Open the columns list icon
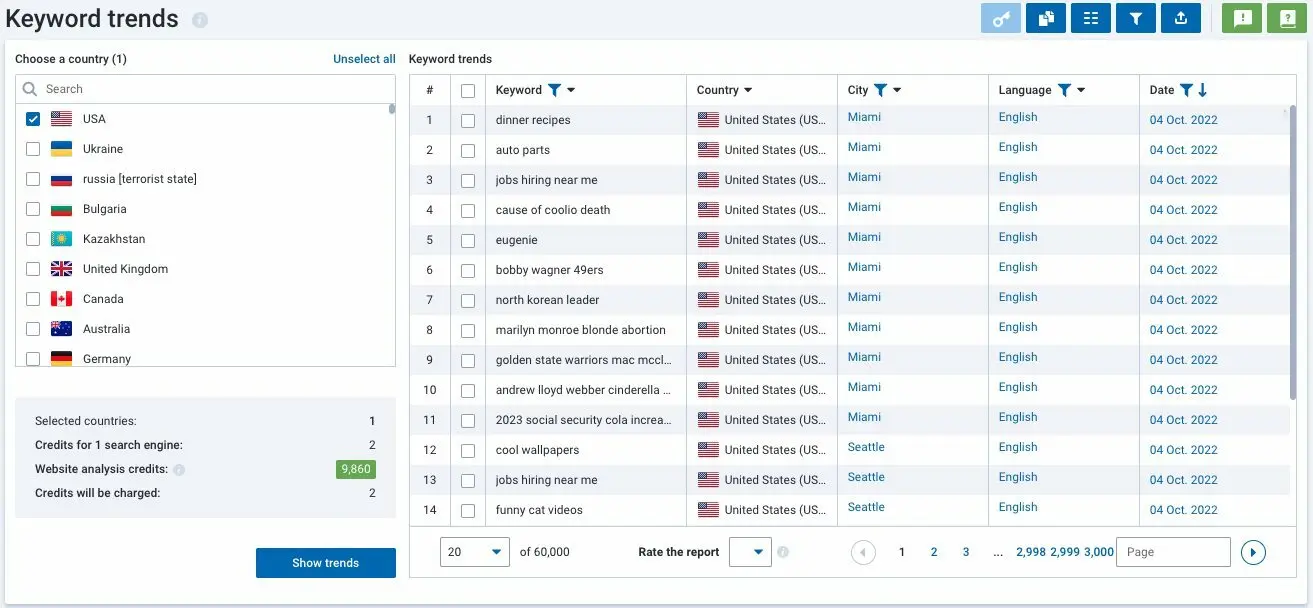This screenshot has height=608, width=1313. [1090, 18]
